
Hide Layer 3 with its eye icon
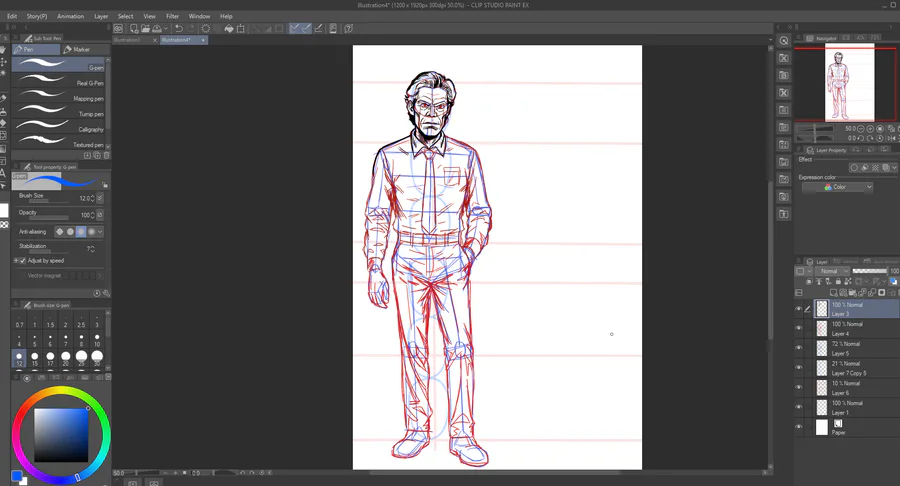[798, 309]
